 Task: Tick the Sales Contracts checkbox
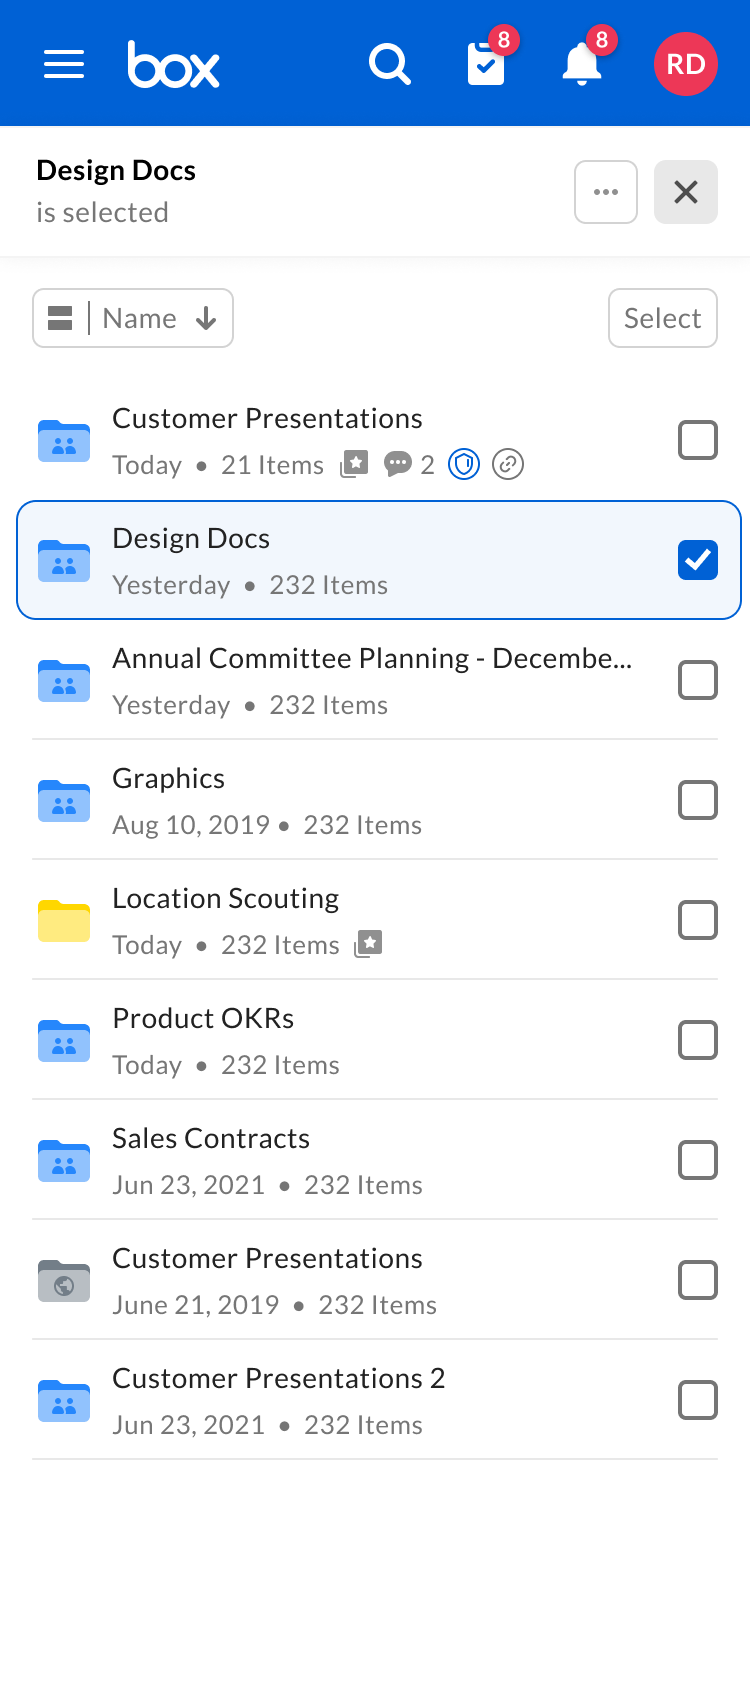pos(698,1160)
